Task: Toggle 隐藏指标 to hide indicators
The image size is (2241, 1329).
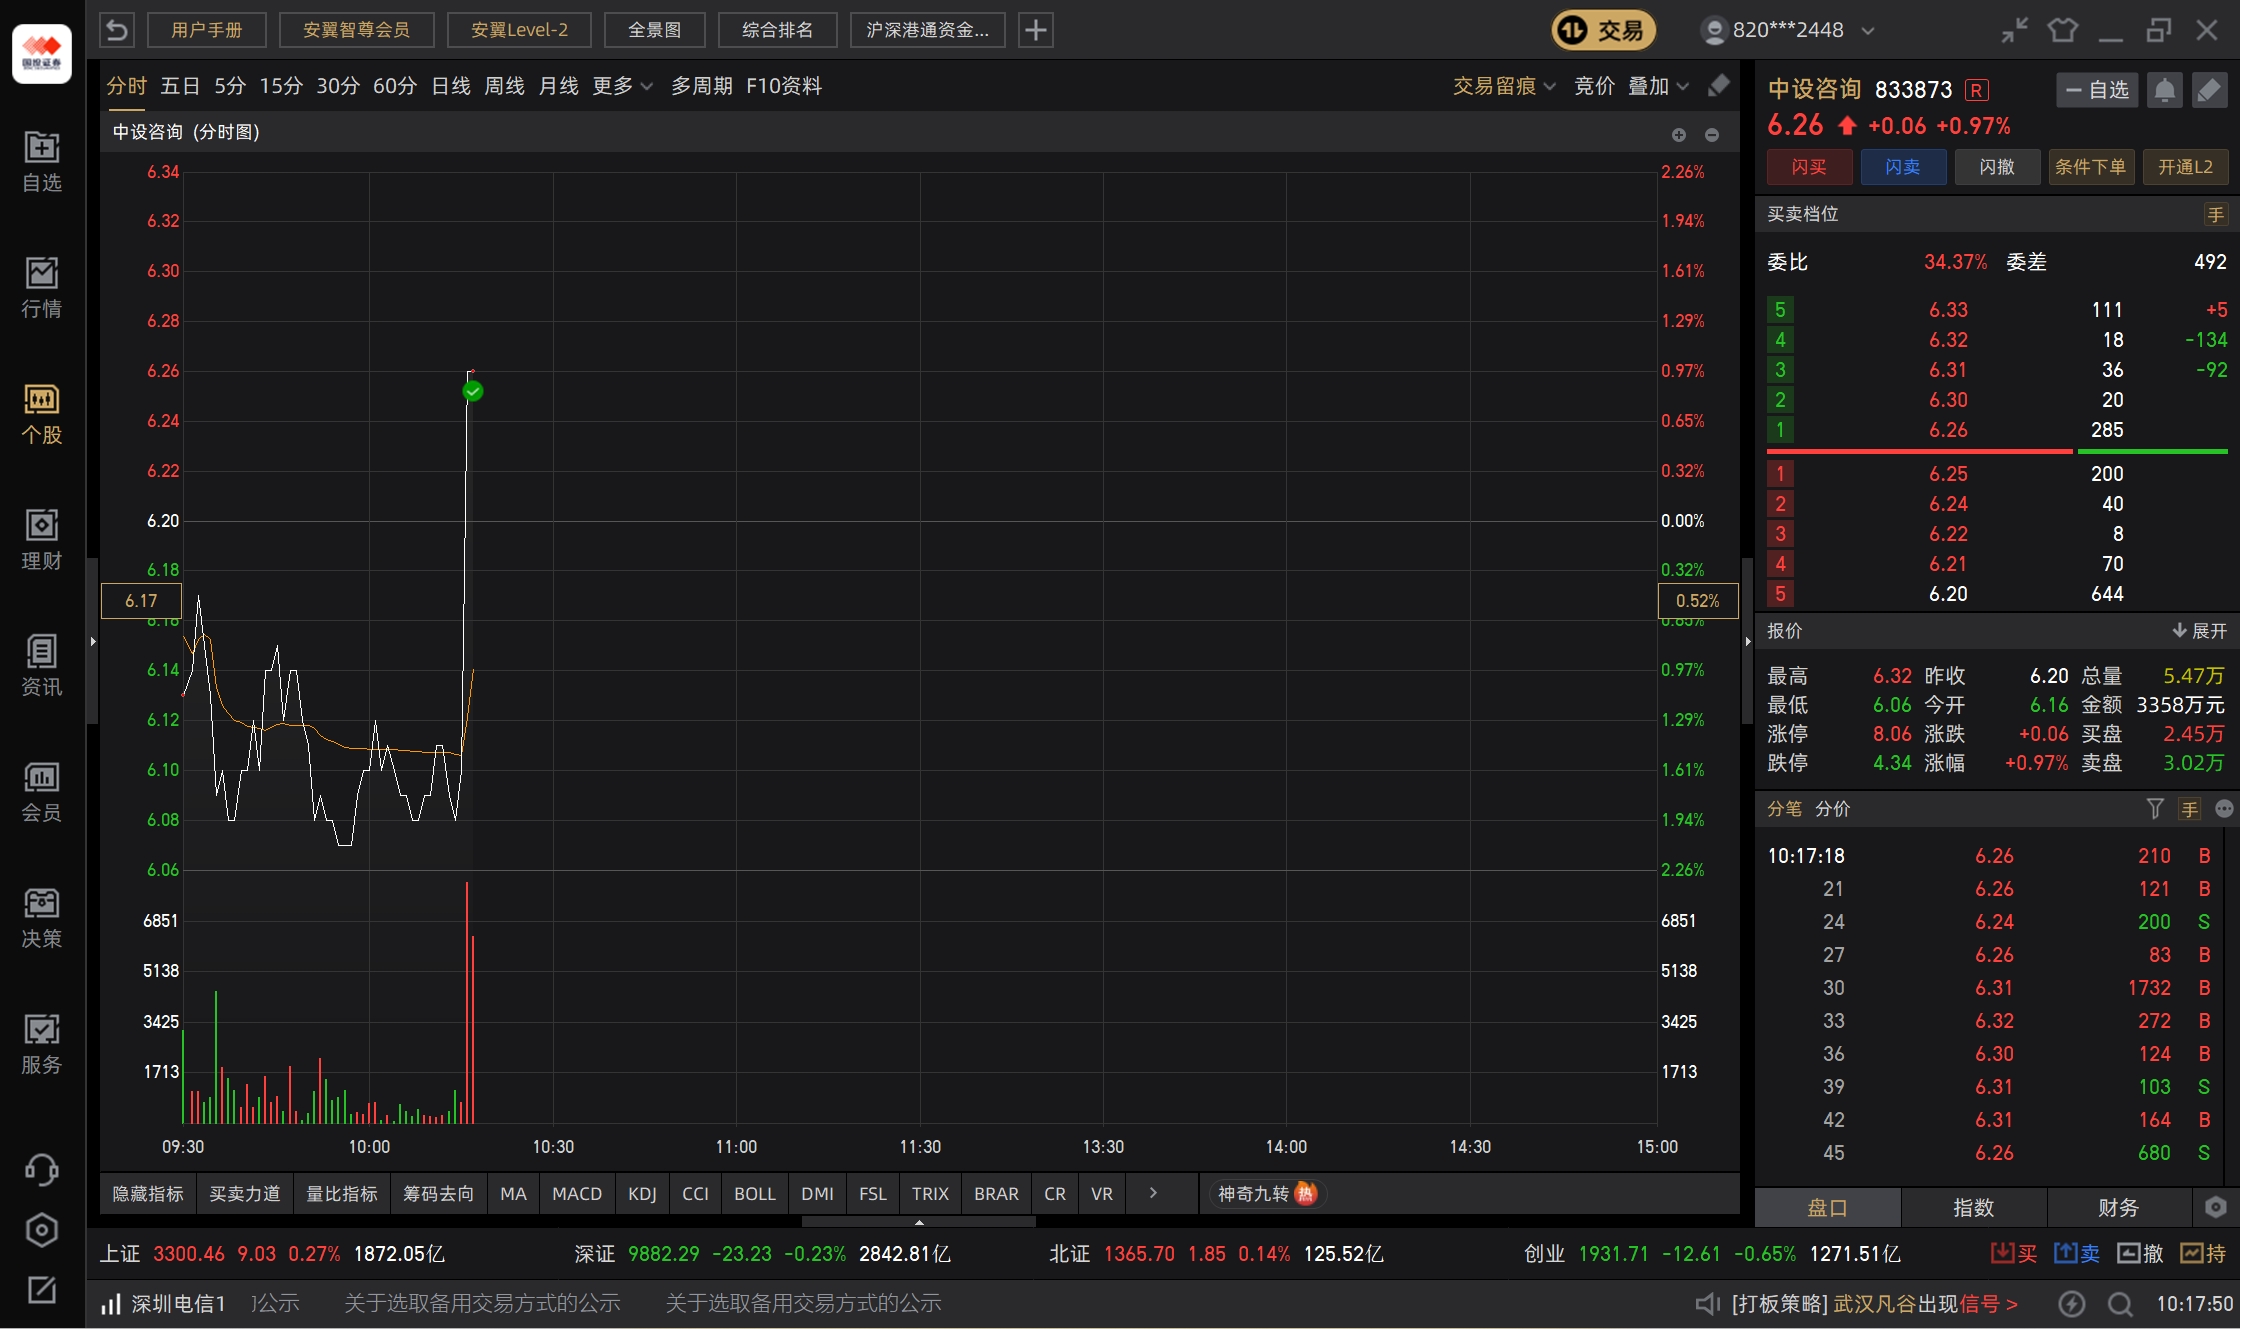Action: (x=148, y=1193)
